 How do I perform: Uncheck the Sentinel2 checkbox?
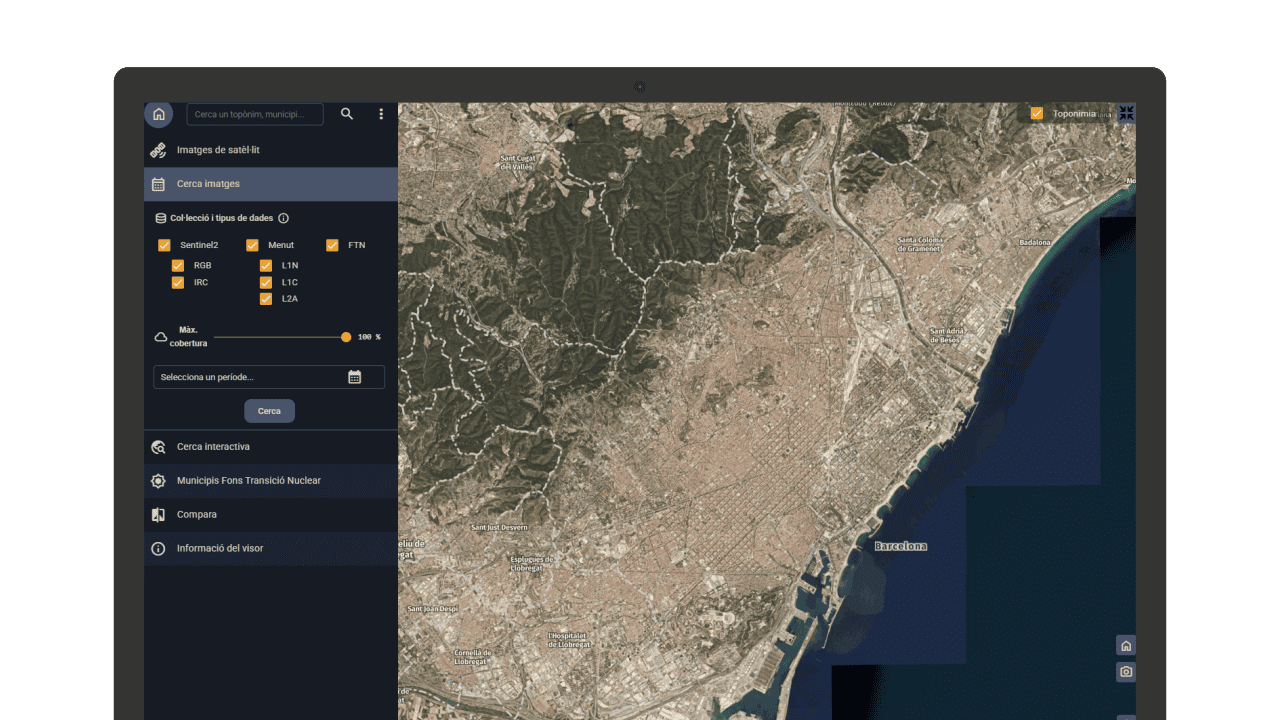[164, 245]
